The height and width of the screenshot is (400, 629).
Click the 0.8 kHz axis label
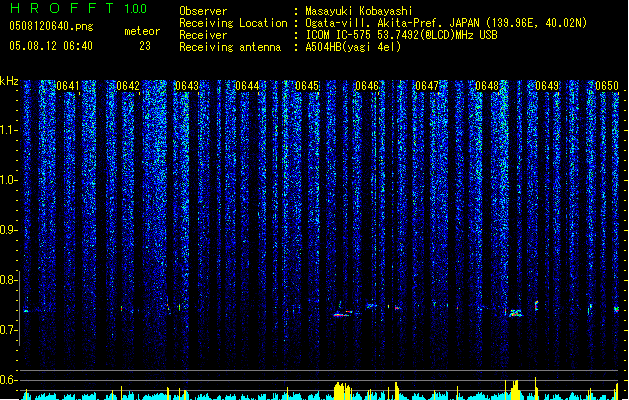click(9, 280)
